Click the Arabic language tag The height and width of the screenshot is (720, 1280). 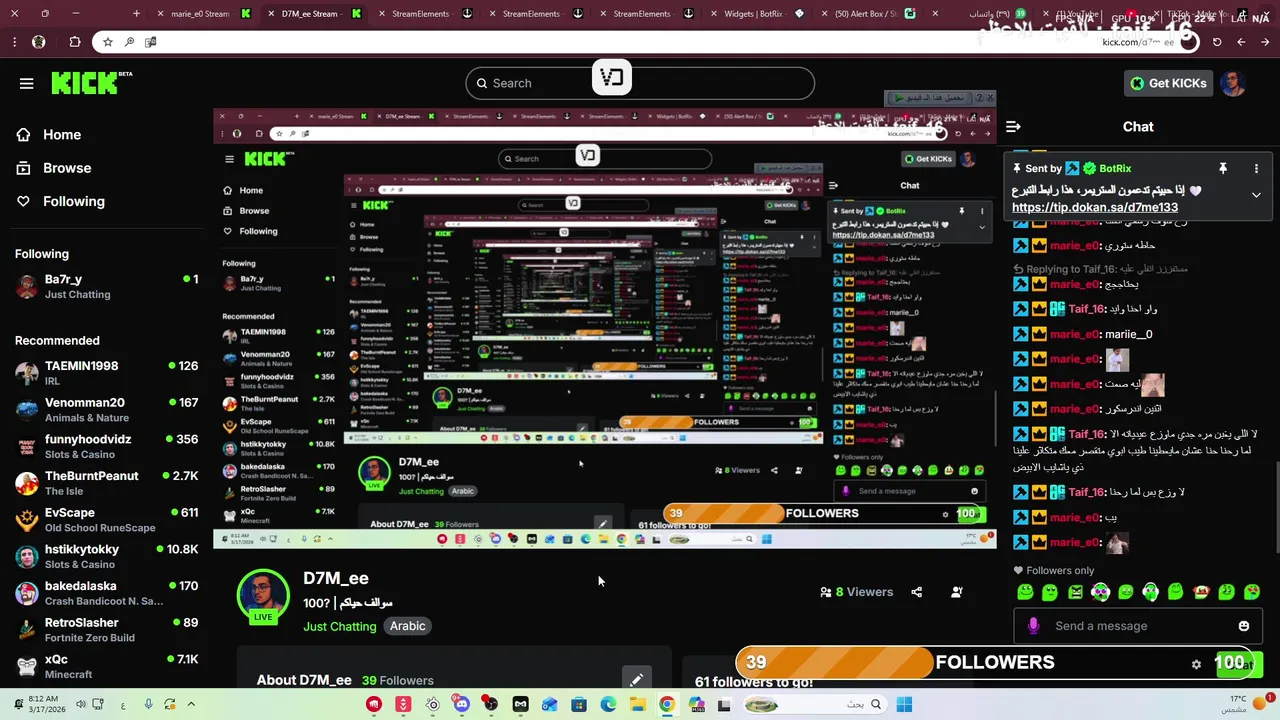(x=407, y=626)
